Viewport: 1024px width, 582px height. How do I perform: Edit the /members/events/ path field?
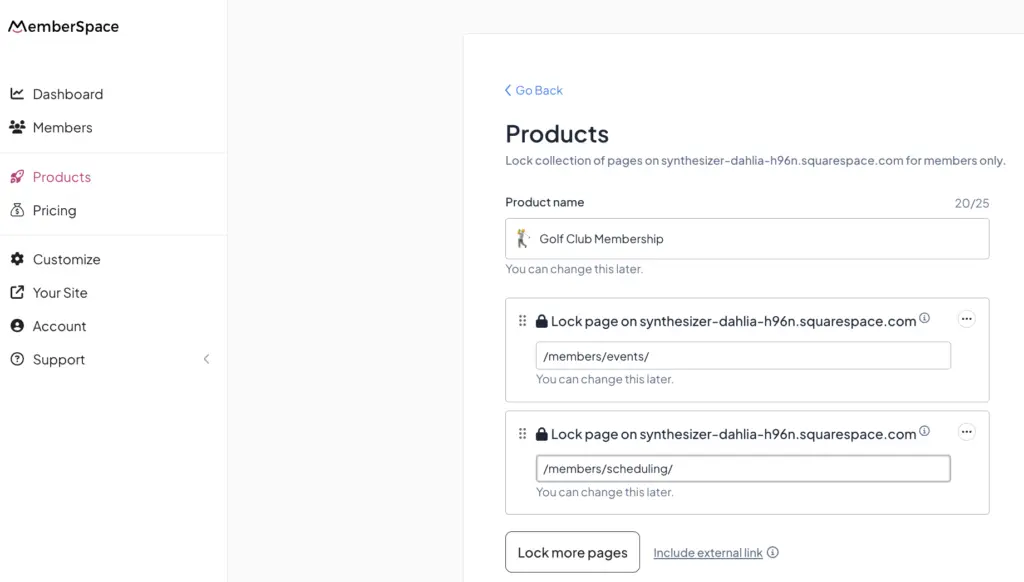coord(742,356)
